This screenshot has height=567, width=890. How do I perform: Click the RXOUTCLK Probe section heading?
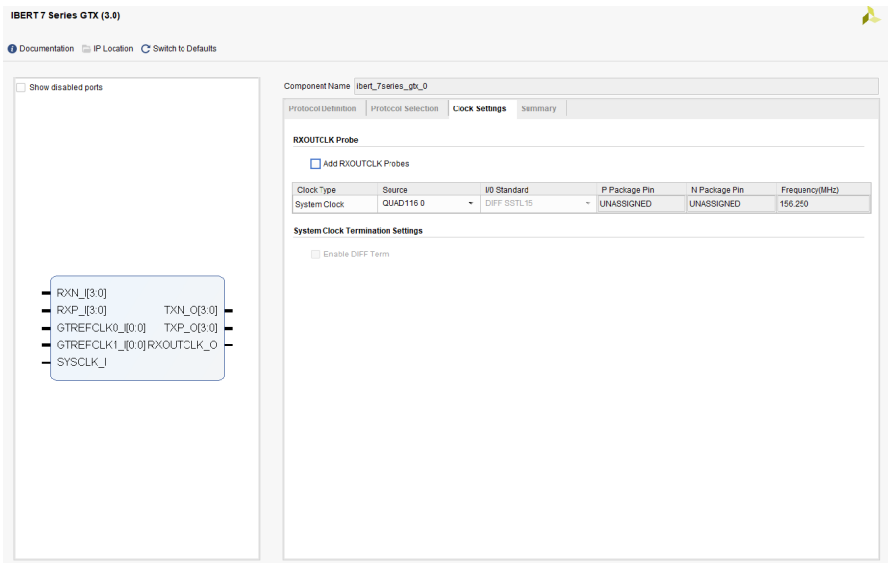pyautogui.click(x=326, y=140)
